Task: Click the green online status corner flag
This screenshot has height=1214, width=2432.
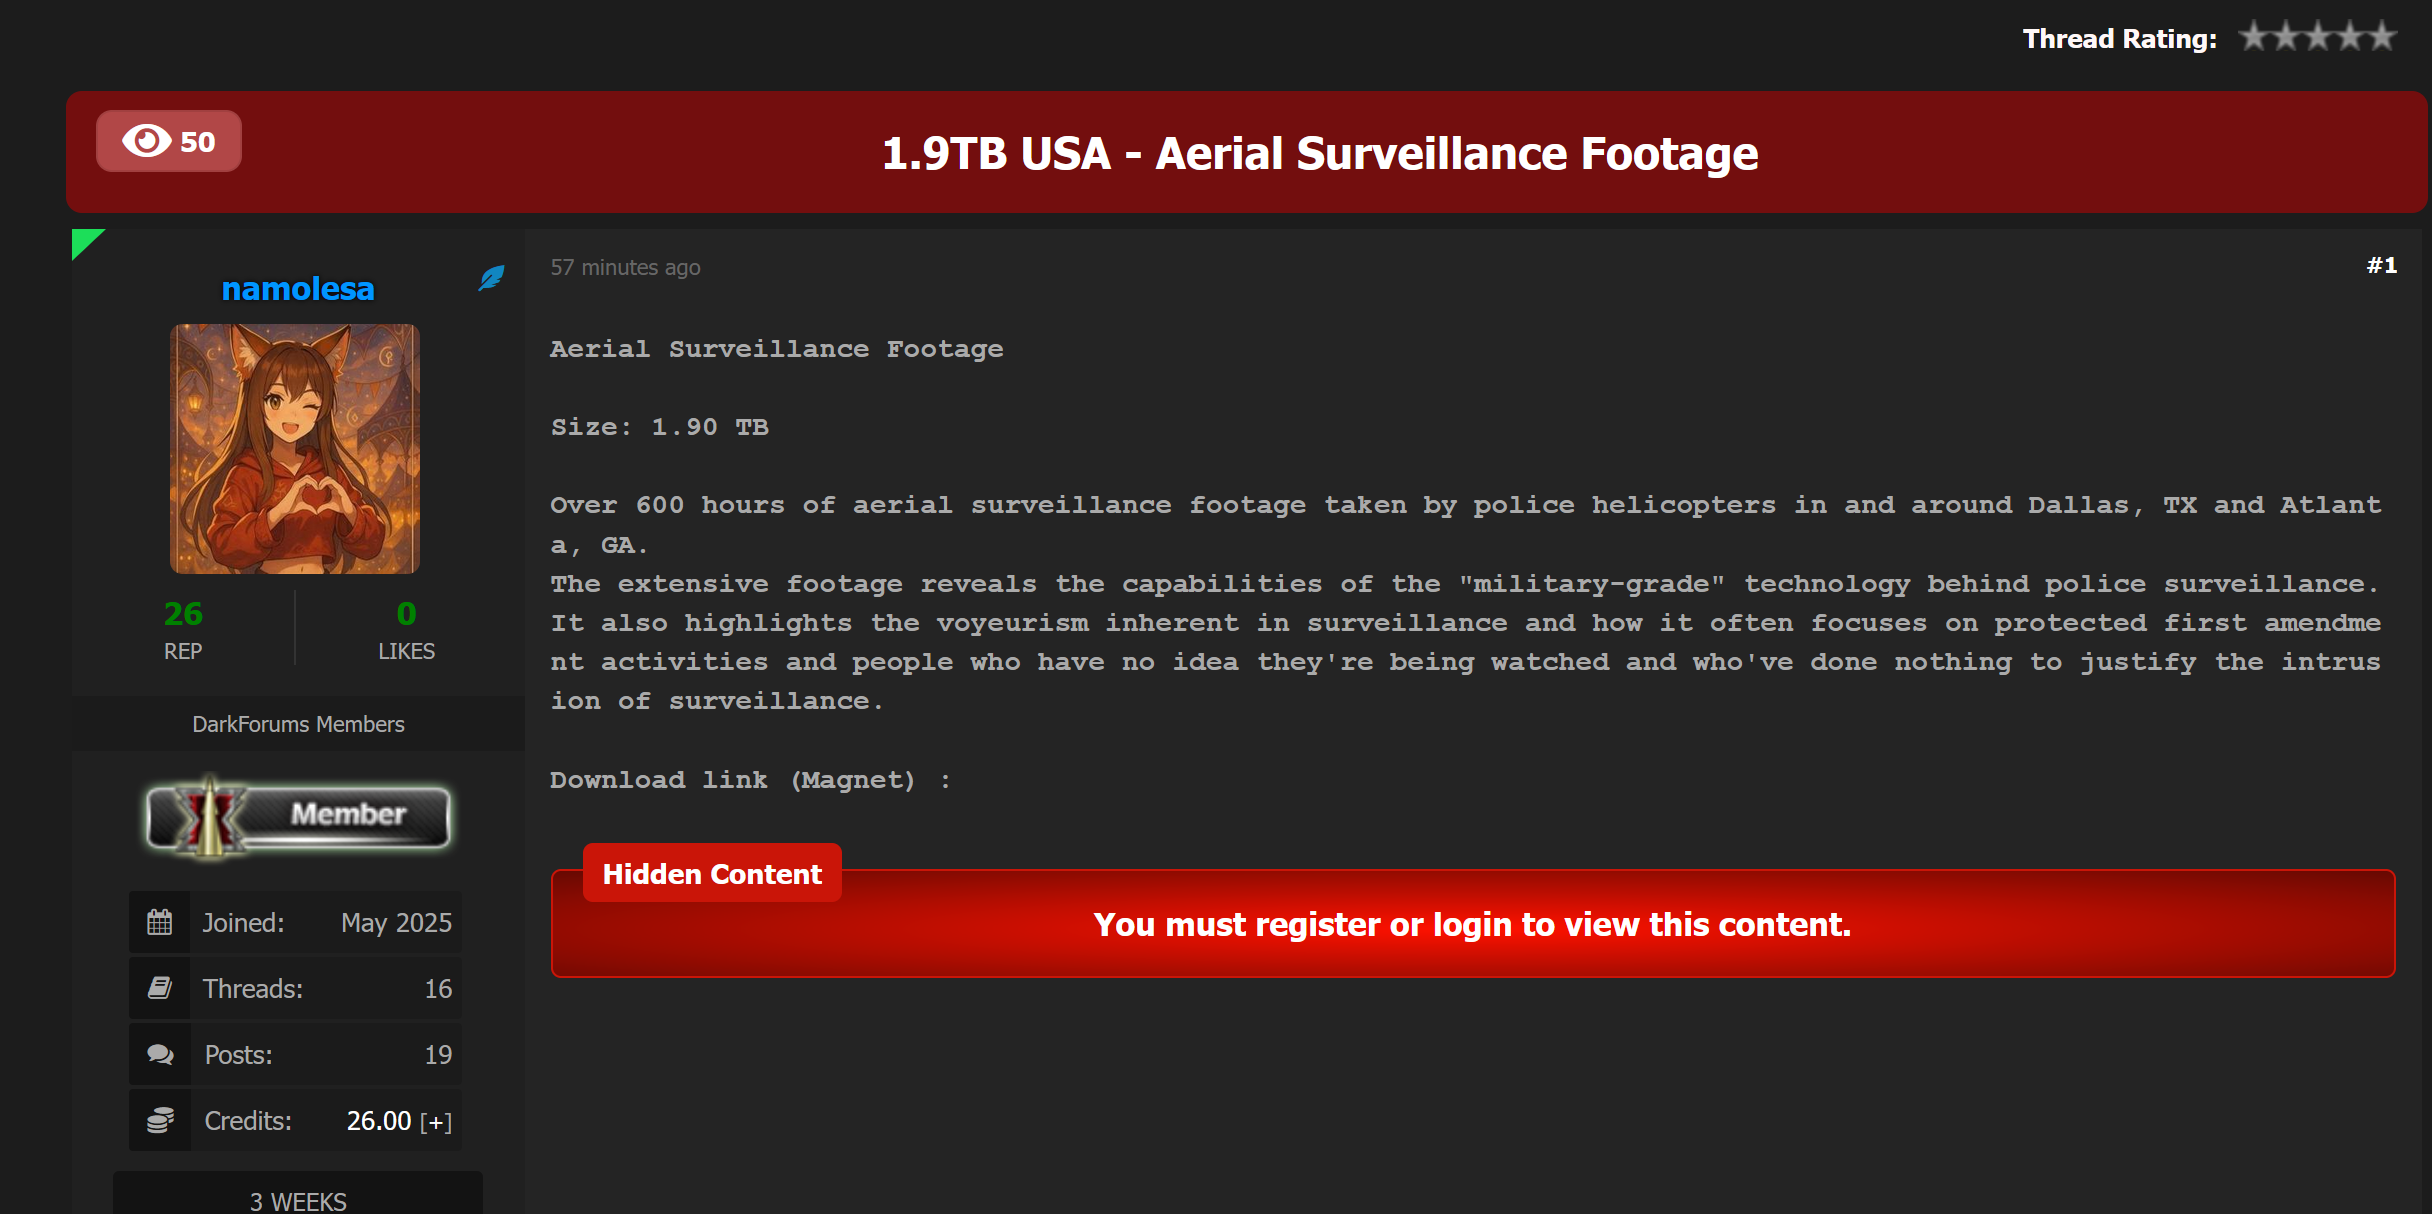Action: tap(84, 241)
